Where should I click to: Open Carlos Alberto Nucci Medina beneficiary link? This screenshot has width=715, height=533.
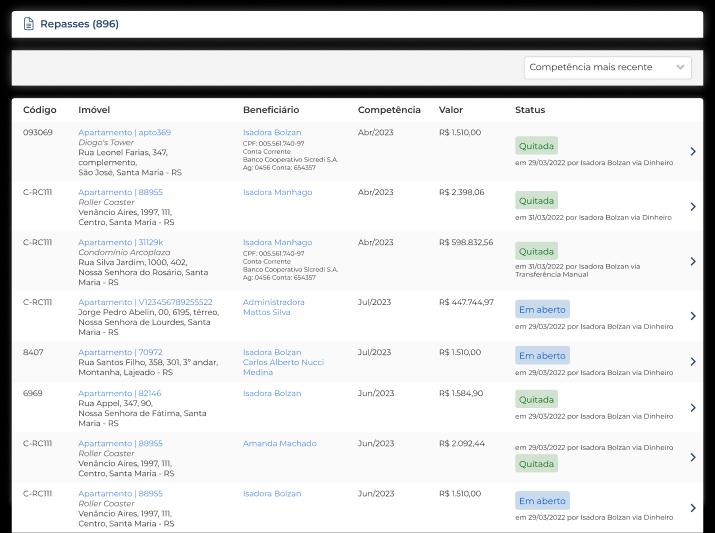coord(283,367)
